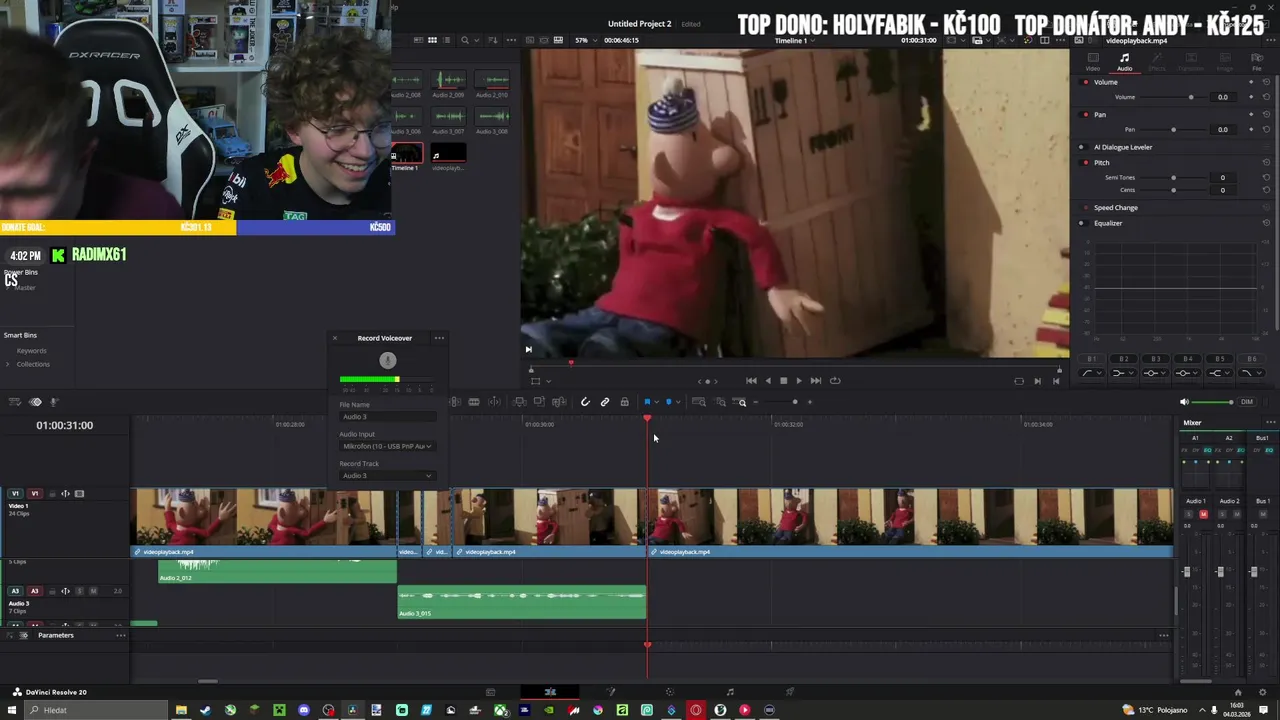
Task: Click the DIM button beside volume slider
Action: pos(1247,402)
